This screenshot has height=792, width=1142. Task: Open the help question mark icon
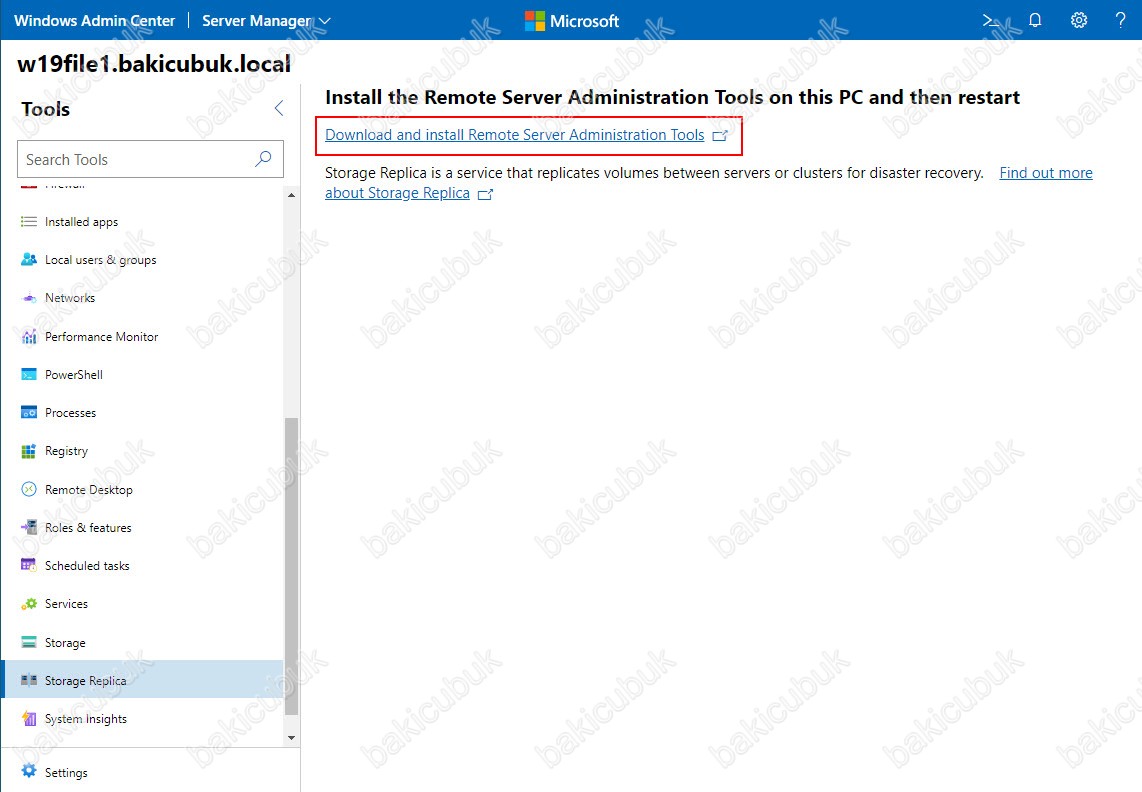click(1121, 20)
